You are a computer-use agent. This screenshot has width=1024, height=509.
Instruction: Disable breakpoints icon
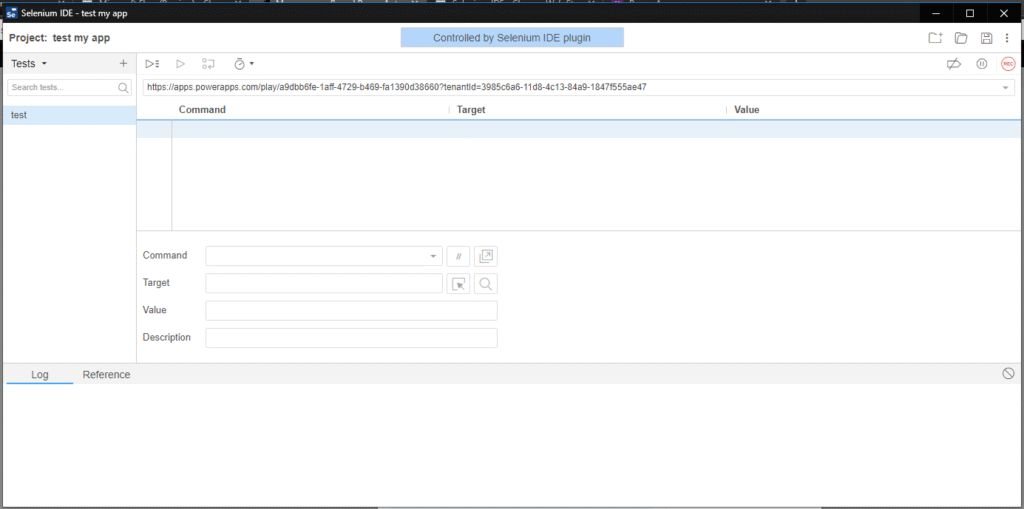(954, 64)
